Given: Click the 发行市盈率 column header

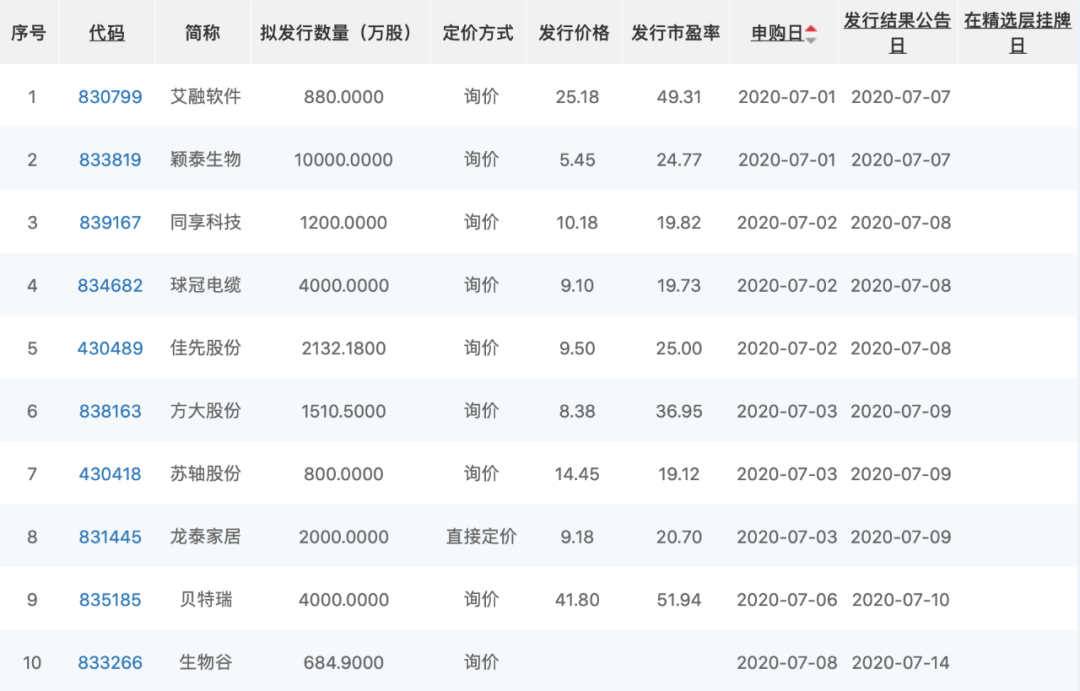Looking at the screenshot, I should [x=675, y=33].
